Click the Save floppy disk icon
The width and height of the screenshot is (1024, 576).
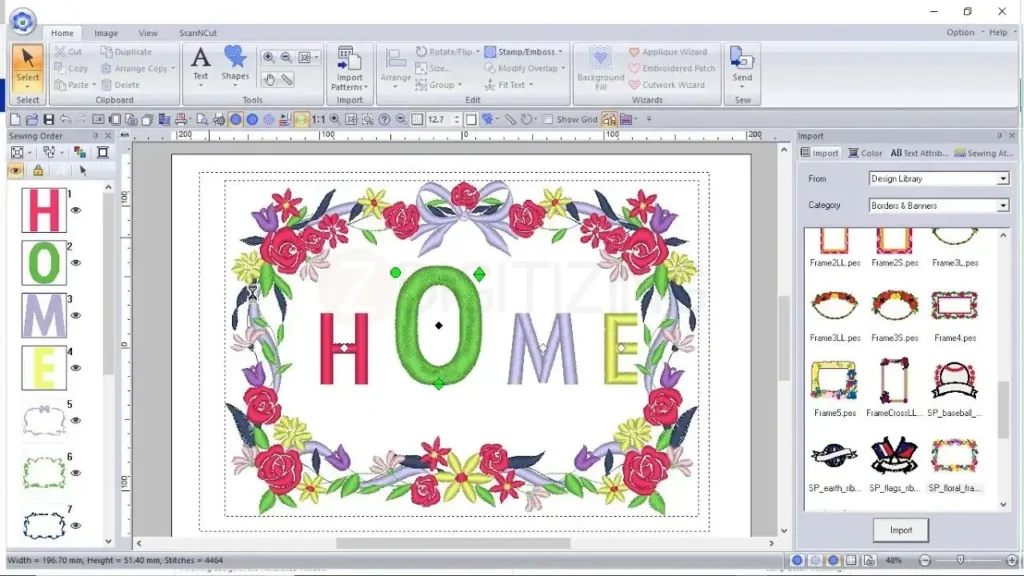pyautogui.click(x=48, y=119)
